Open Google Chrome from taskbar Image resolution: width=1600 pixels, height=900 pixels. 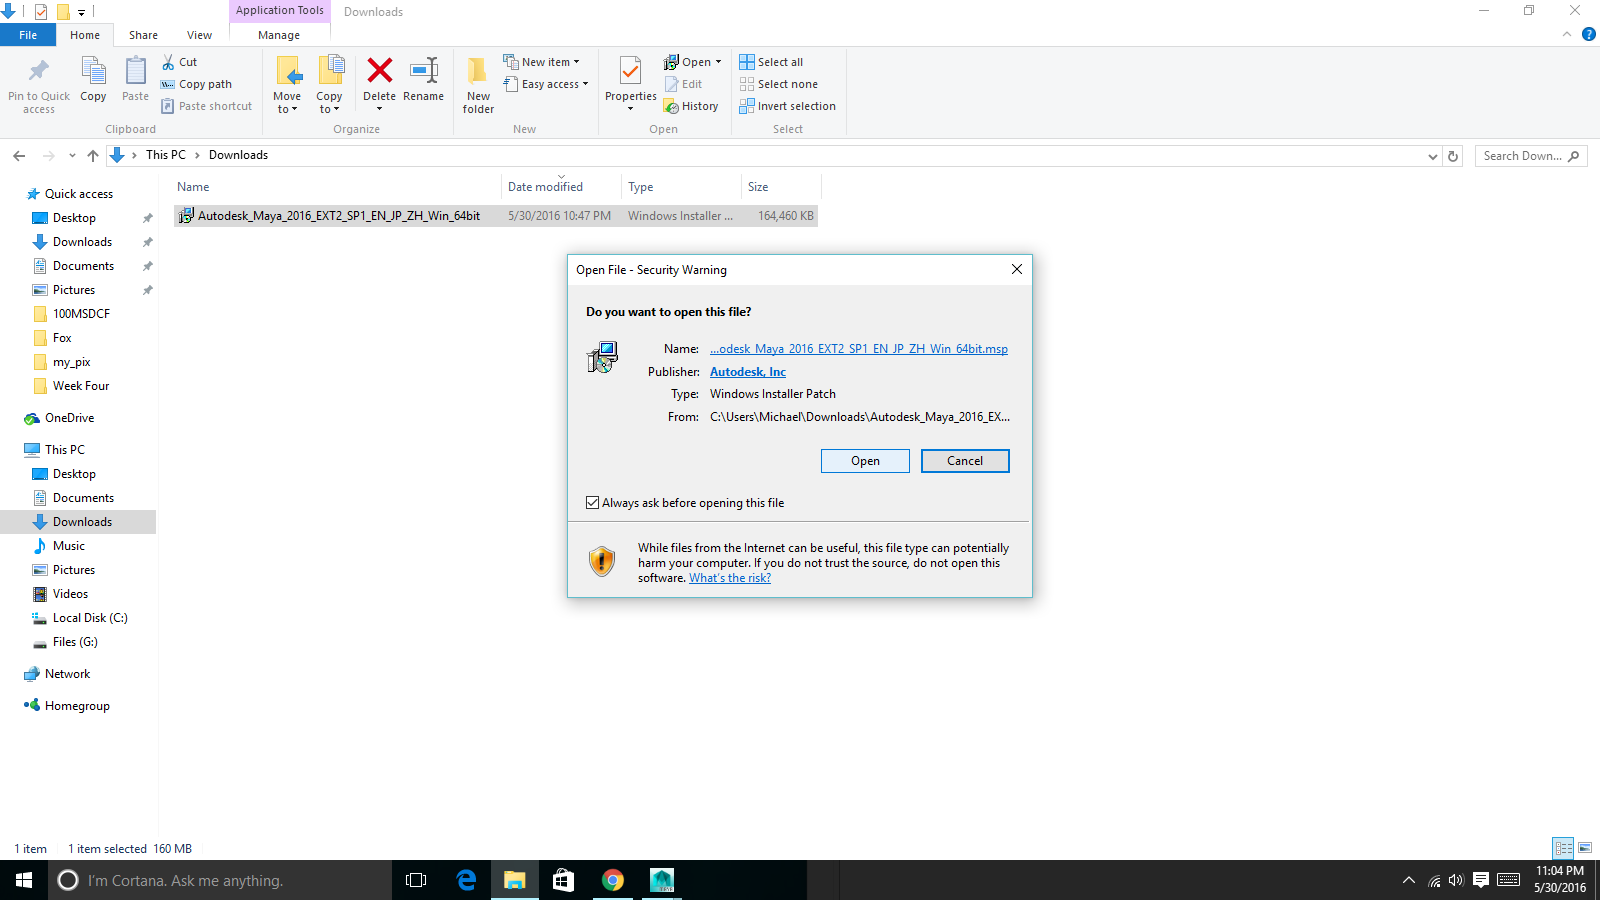[x=613, y=880]
